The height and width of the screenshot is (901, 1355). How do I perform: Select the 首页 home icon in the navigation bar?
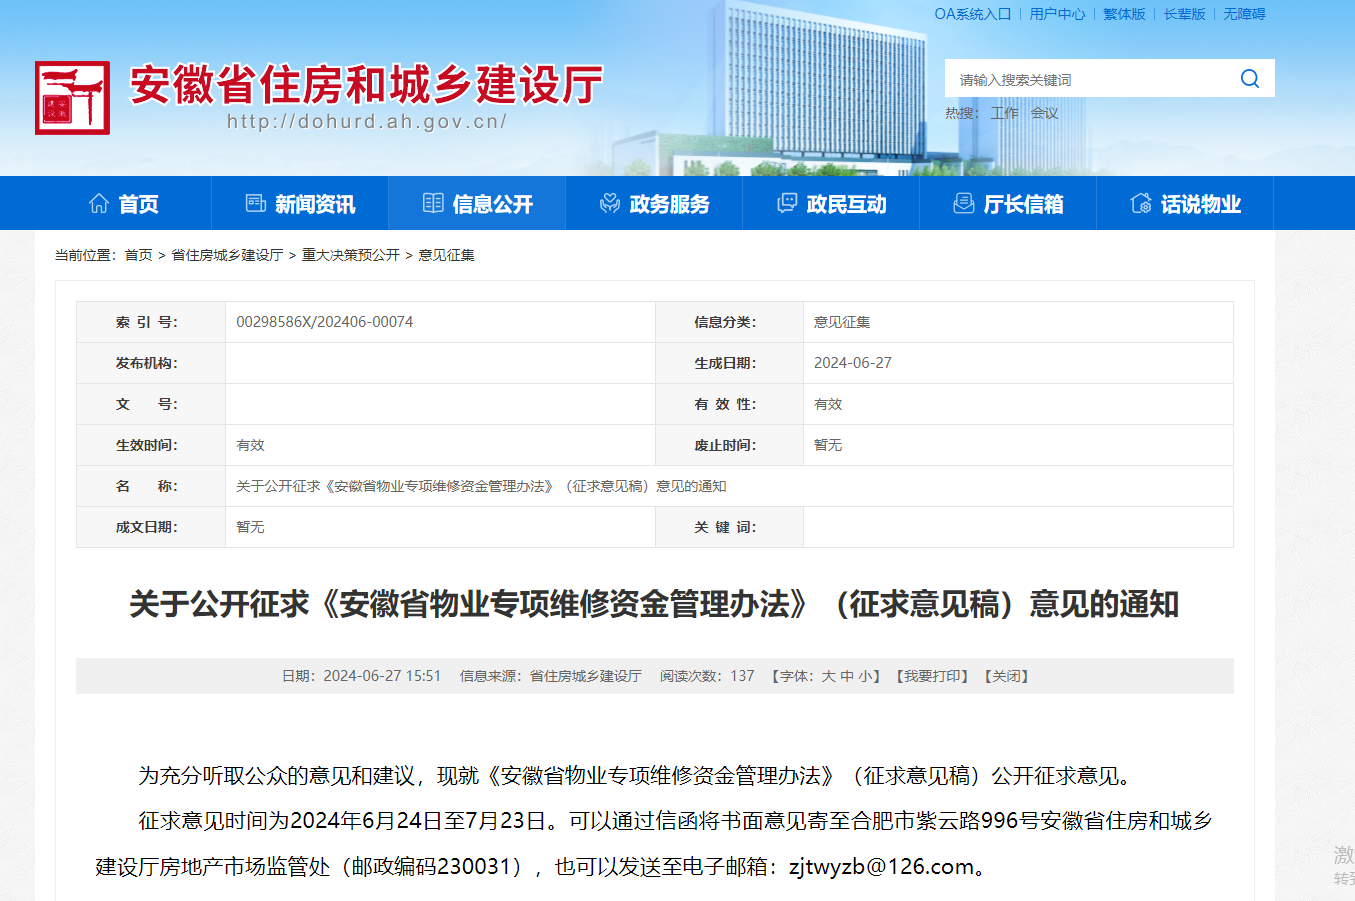[97, 202]
